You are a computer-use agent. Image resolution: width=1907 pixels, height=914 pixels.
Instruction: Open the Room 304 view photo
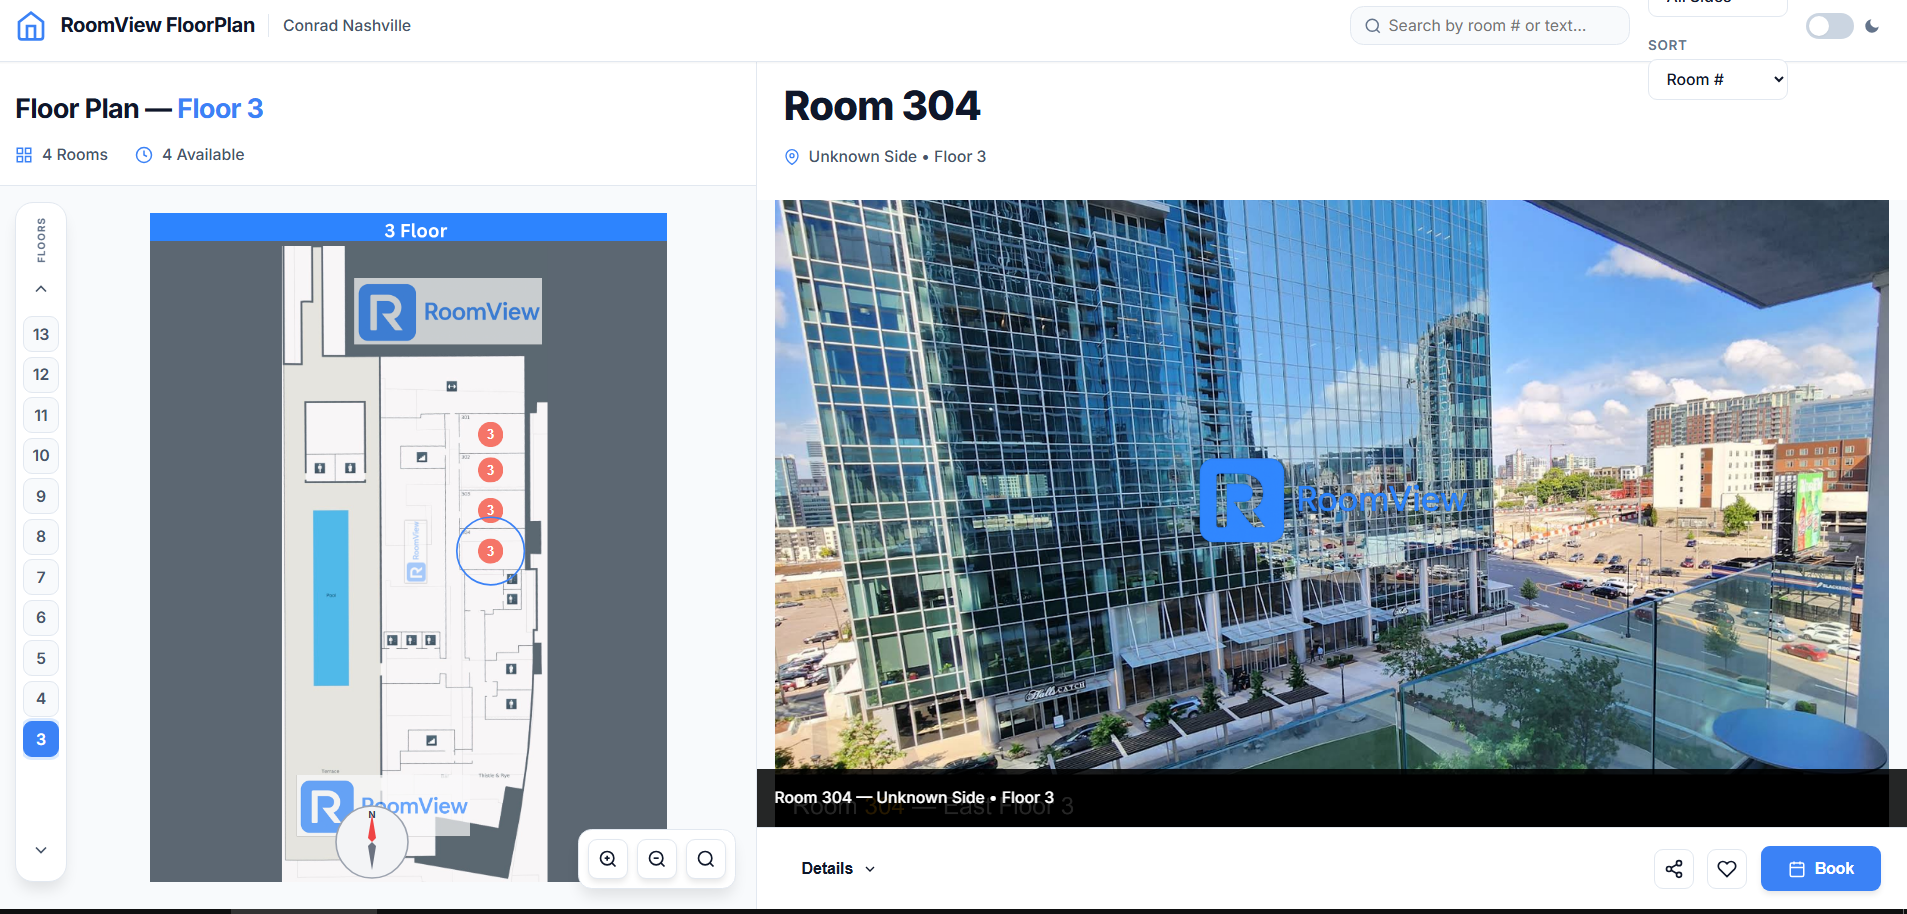1331,485
